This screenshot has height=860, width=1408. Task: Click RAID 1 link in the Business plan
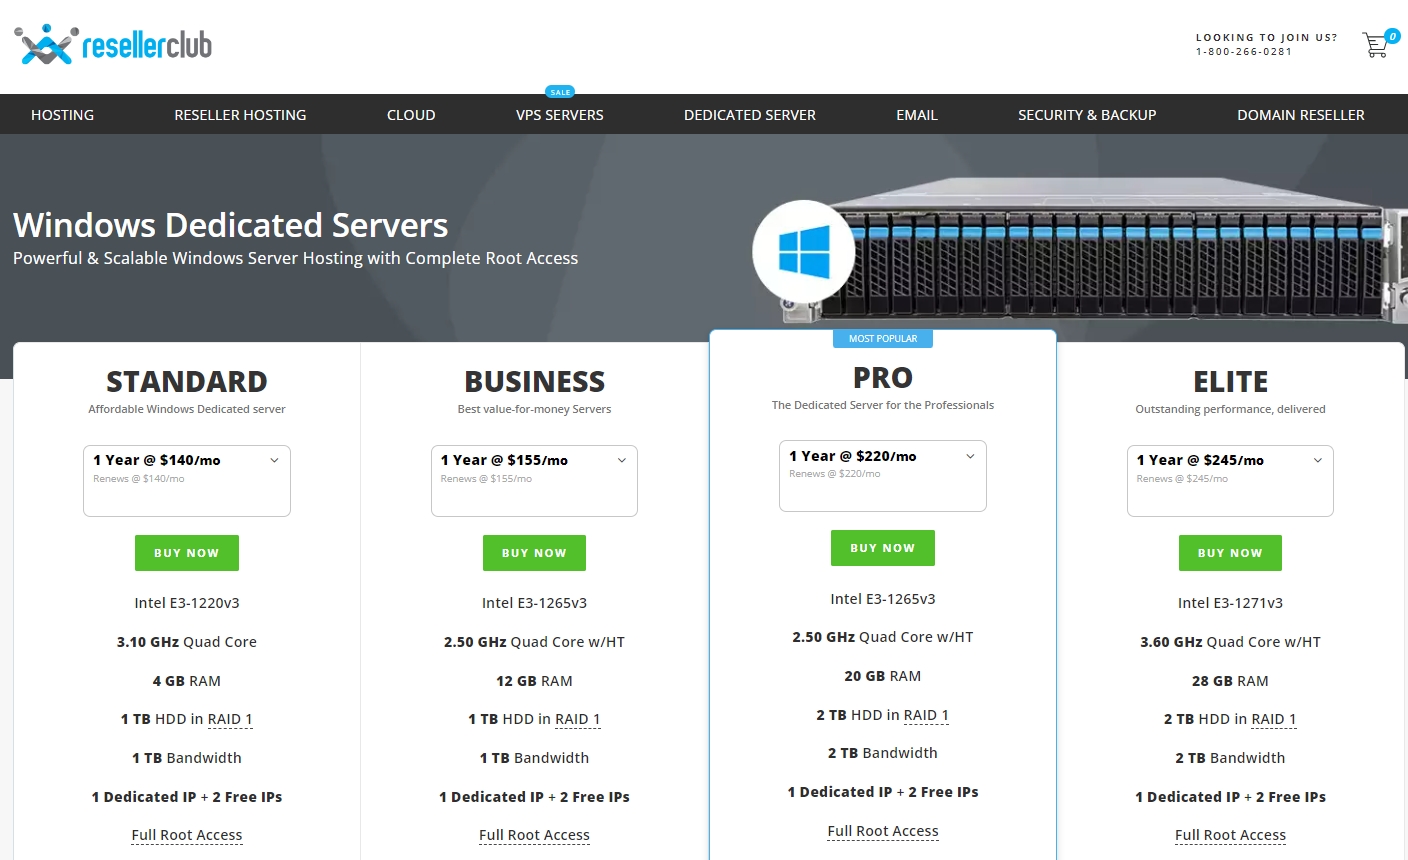click(x=577, y=720)
